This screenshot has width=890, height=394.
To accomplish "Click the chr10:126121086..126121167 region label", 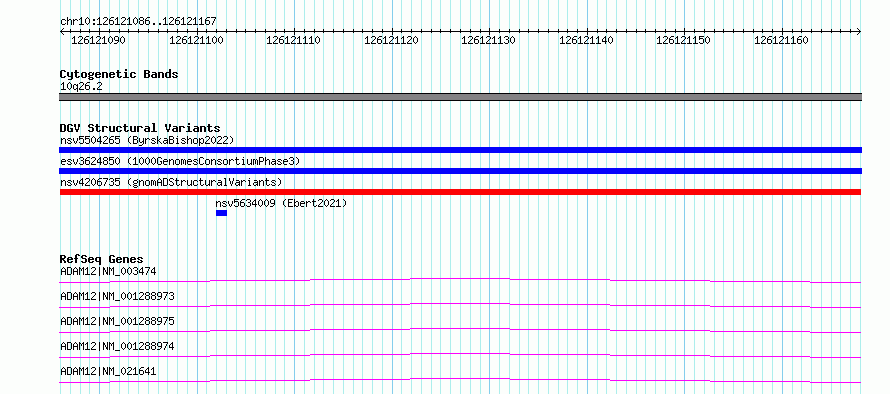I will (138, 22).
